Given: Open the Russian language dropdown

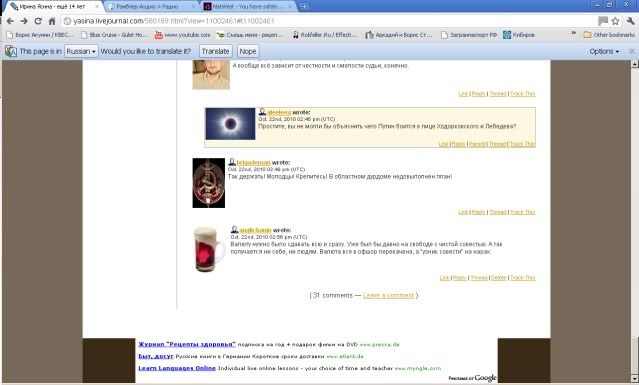Looking at the screenshot, I should point(81,51).
